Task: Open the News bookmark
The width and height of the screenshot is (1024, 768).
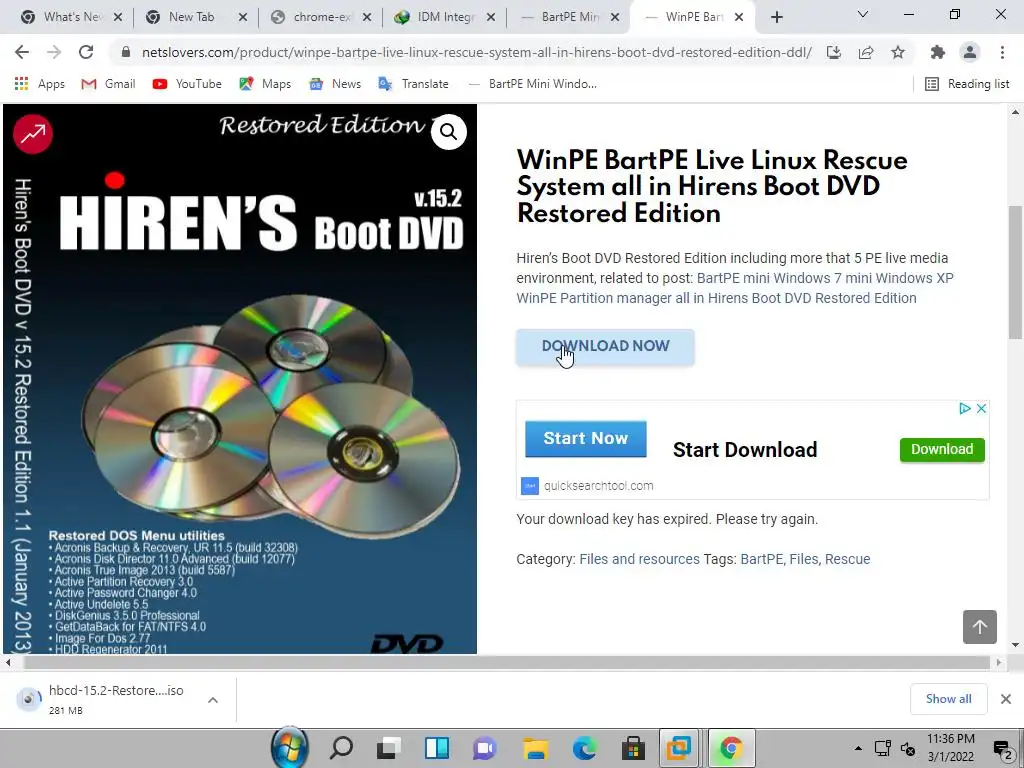Action: [x=335, y=84]
